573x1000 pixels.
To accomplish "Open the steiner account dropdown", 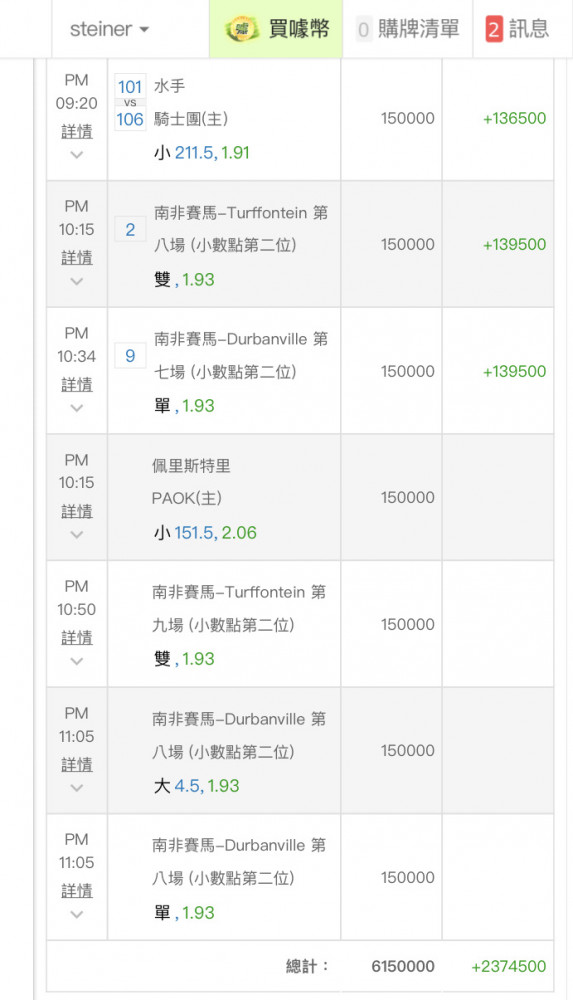I will [109, 29].
